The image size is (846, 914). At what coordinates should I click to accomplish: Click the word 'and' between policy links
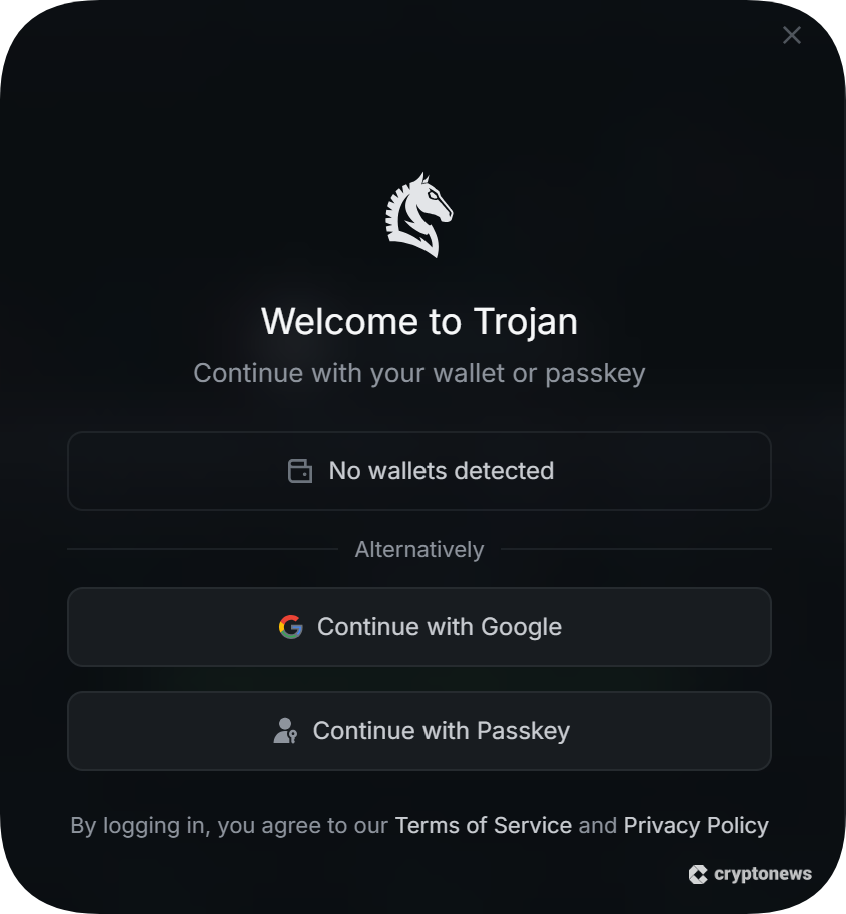[x=598, y=826]
